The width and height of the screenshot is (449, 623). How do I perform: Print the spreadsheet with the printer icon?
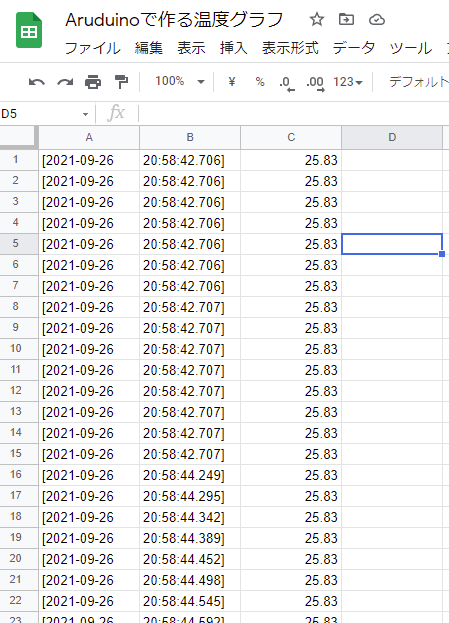click(93, 82)
